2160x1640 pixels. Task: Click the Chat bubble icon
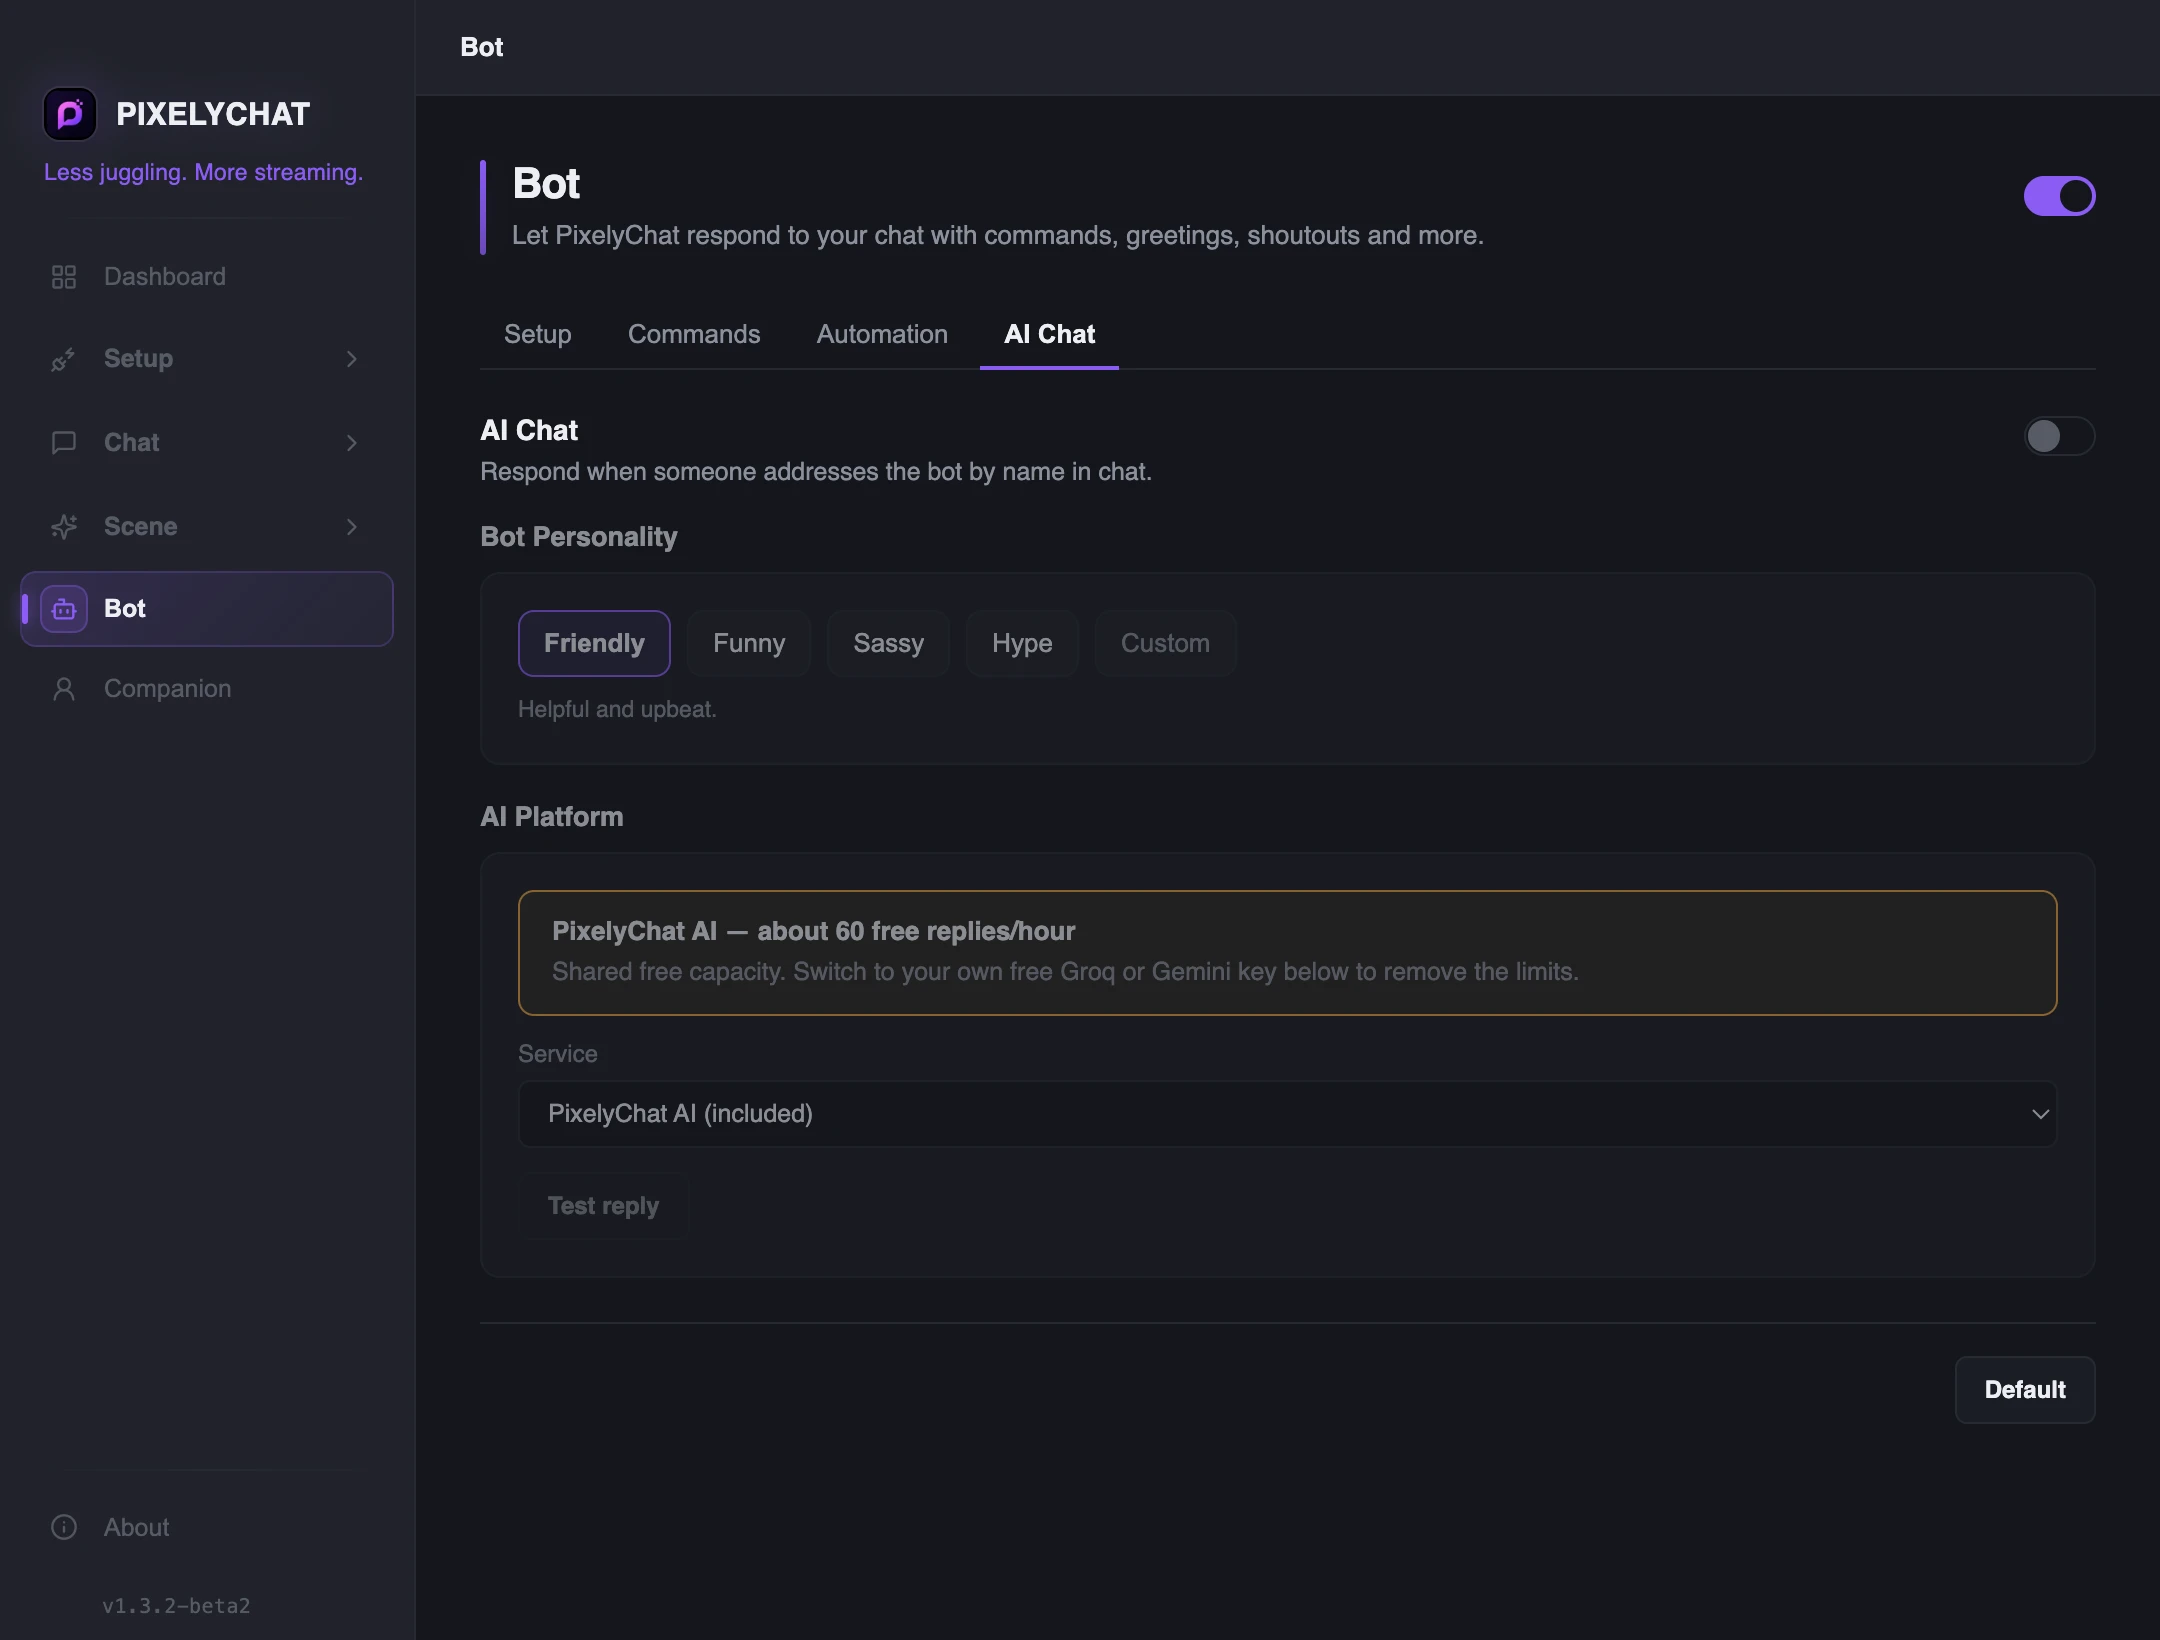(64, 443)
